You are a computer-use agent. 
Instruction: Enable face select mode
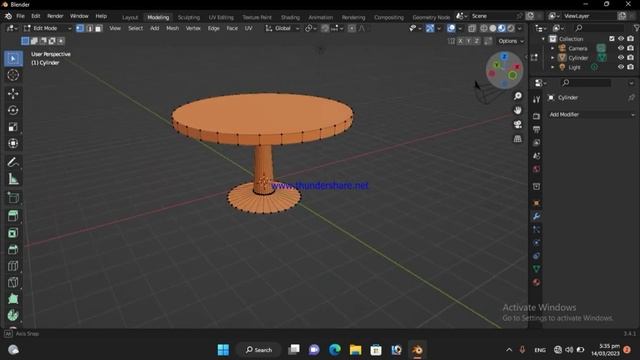pos(98,28)
